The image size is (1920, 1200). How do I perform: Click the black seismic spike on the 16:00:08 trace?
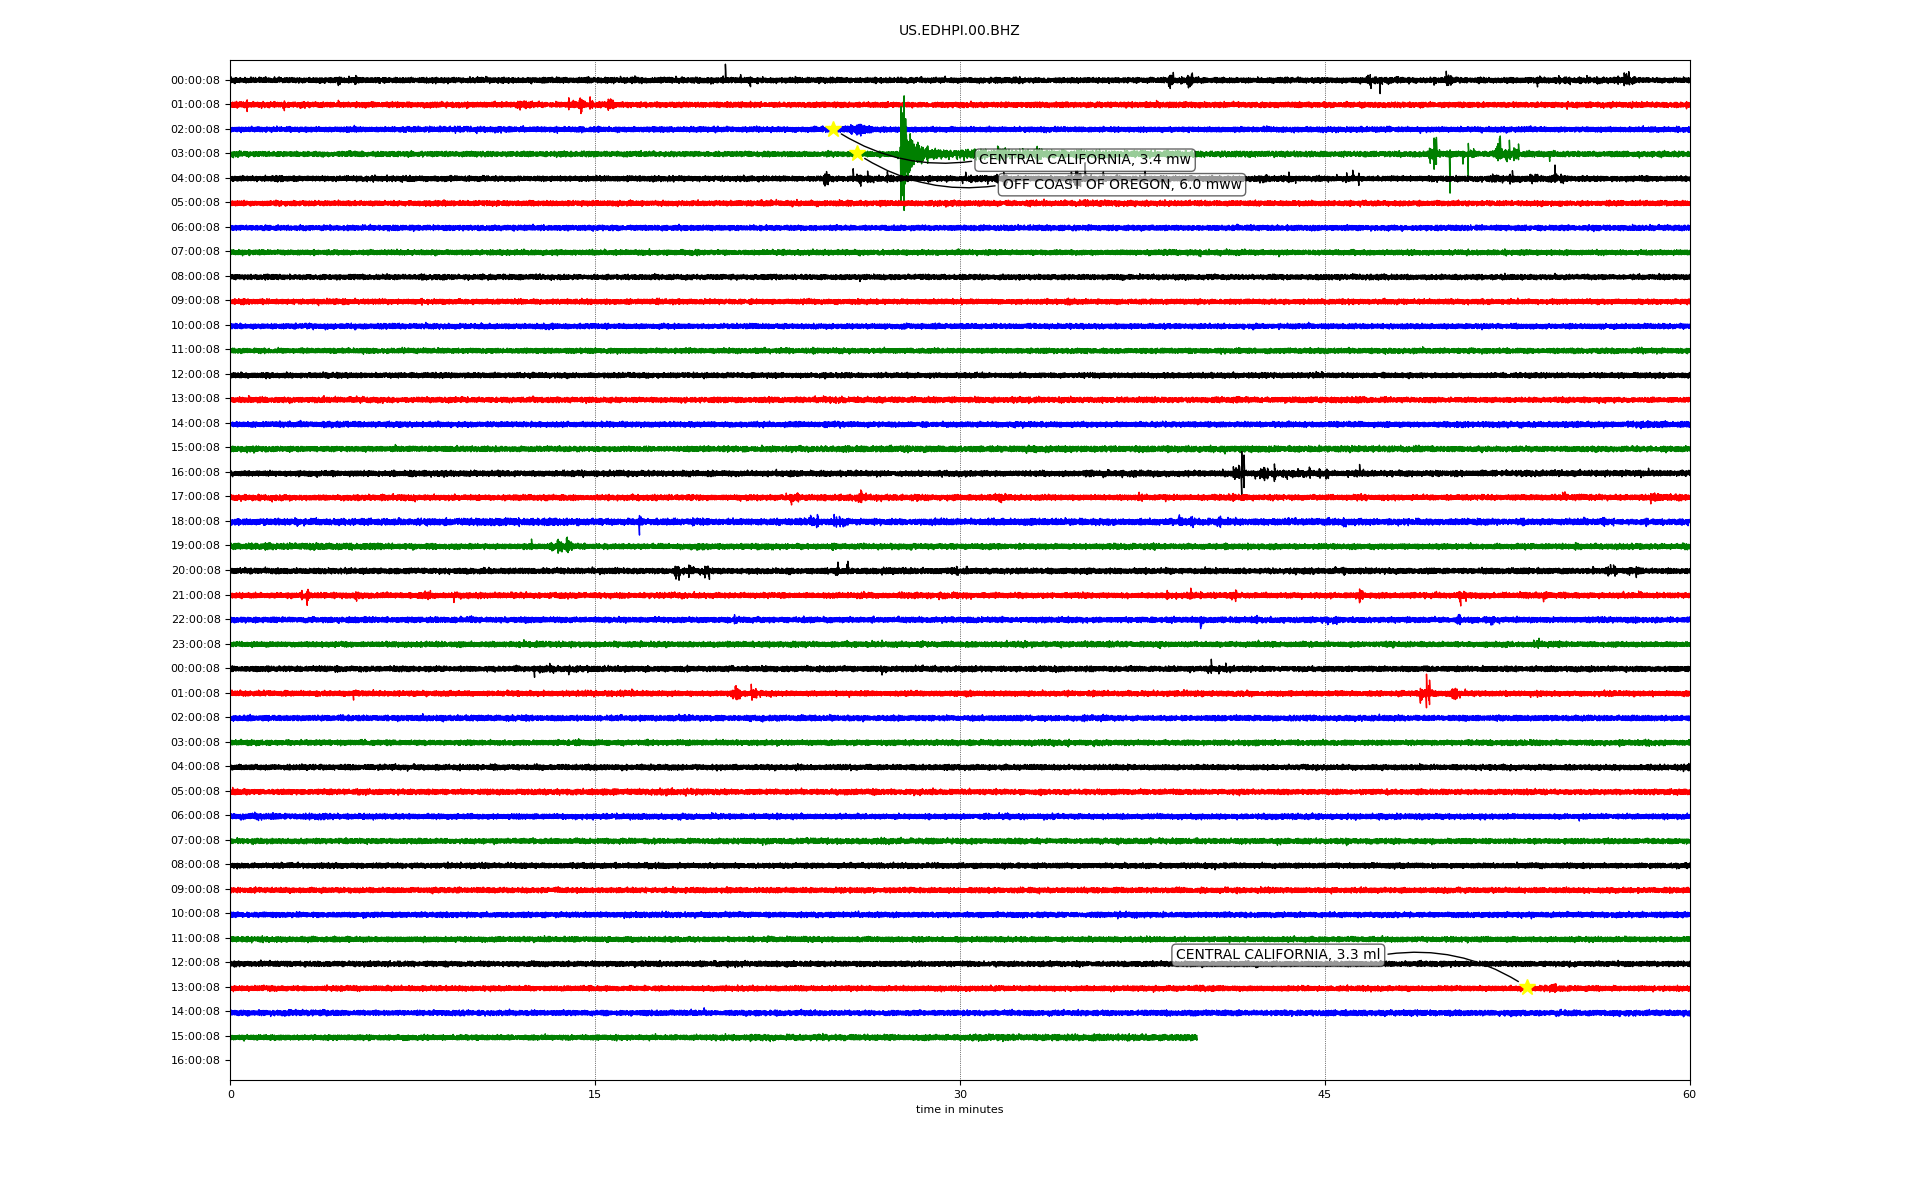(x=1242, y=472)
